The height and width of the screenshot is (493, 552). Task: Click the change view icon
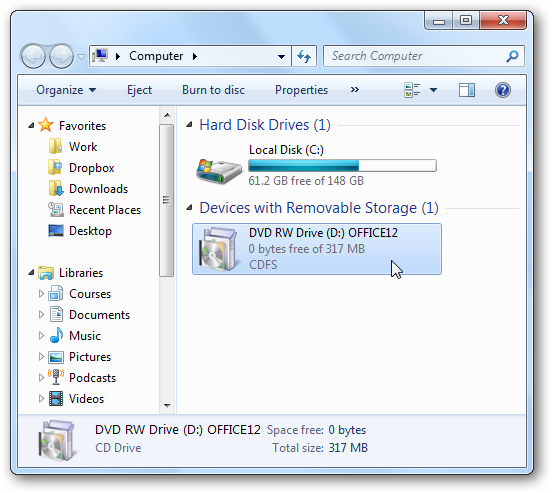tap(412, 90)
